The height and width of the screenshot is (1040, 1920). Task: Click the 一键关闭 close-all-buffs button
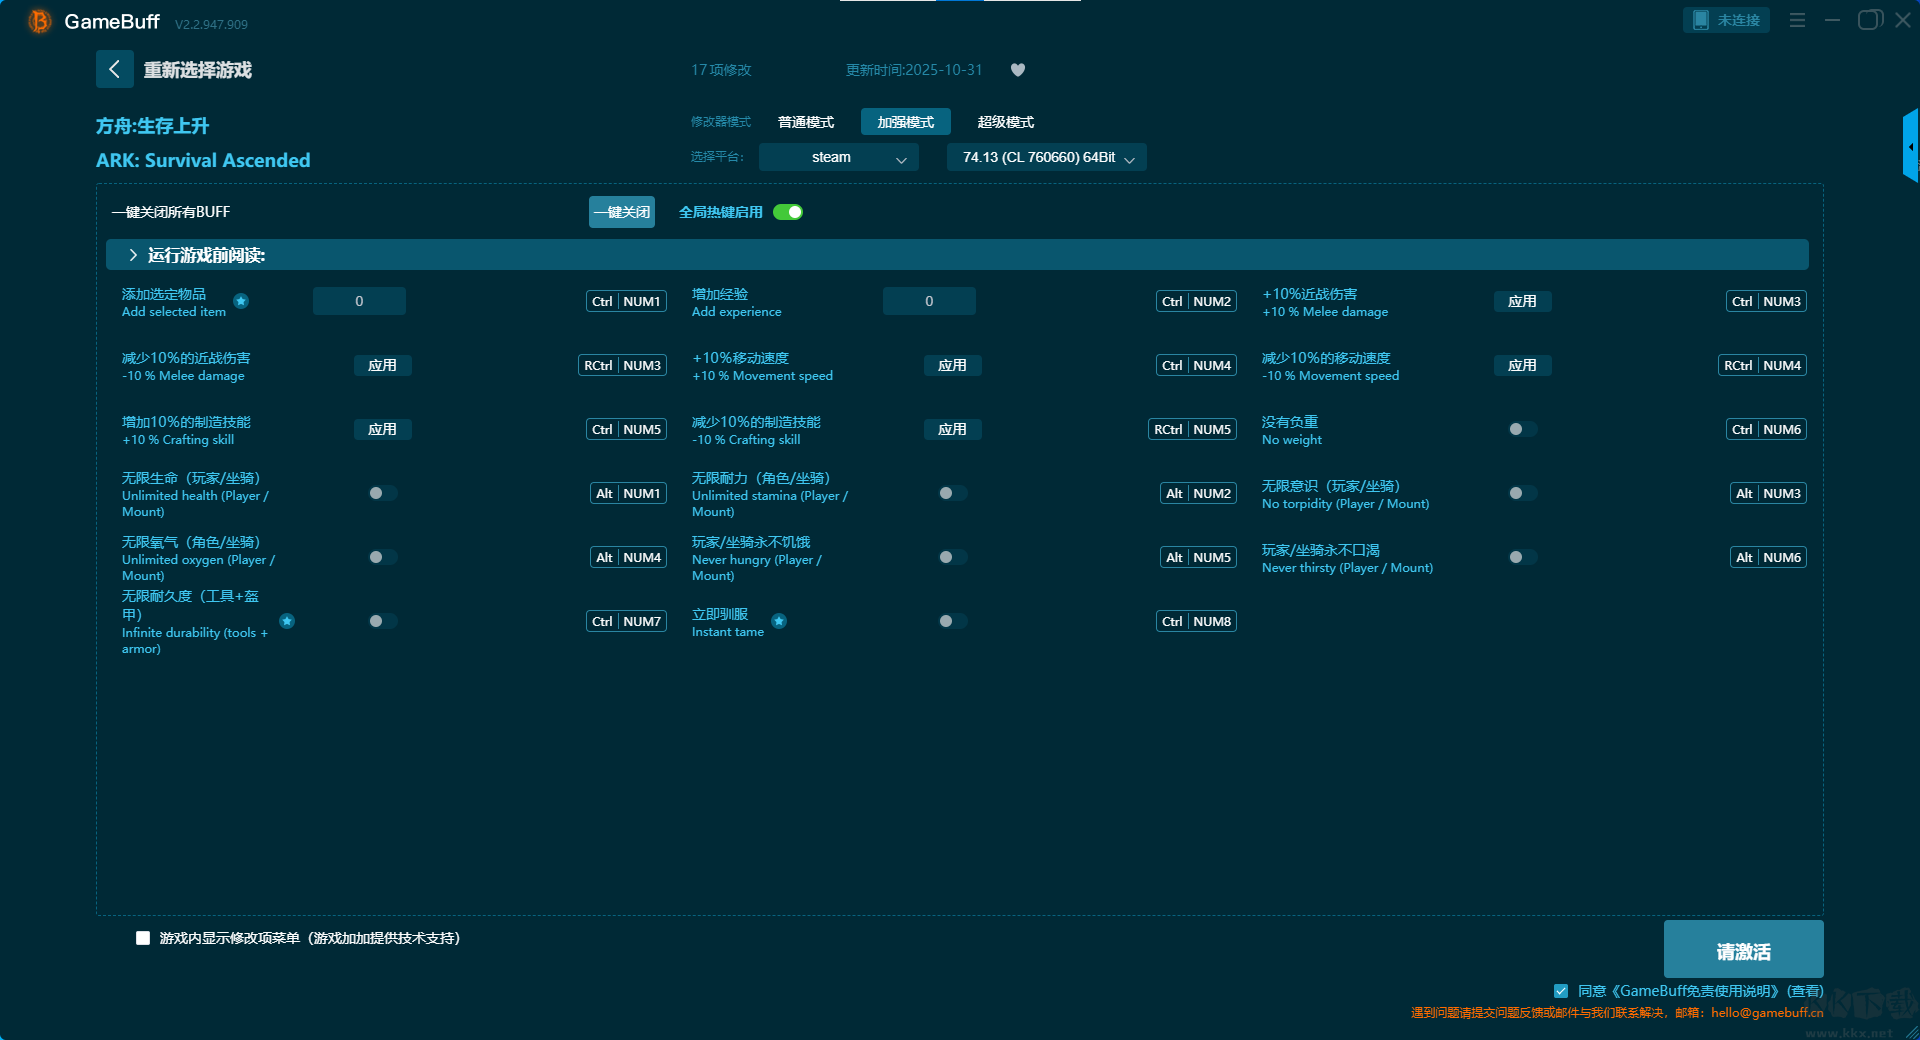click(622, 212)
